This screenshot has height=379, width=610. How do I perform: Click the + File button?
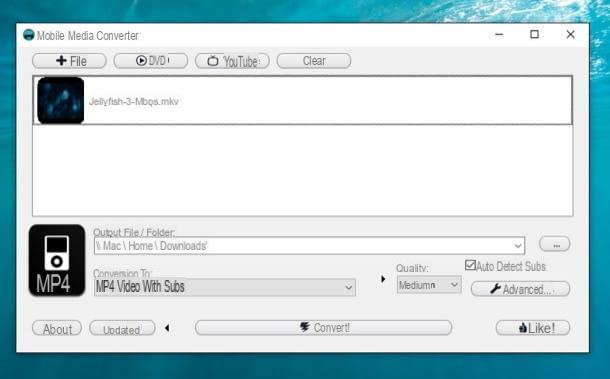coord(69,61)
